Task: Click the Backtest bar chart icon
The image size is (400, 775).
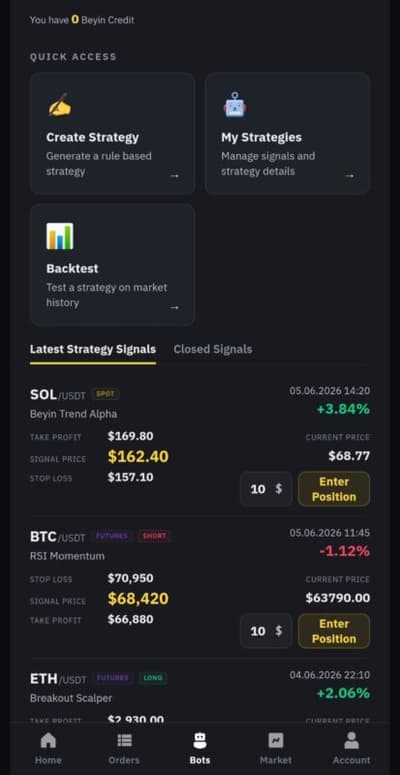Action: coord(59,236)
